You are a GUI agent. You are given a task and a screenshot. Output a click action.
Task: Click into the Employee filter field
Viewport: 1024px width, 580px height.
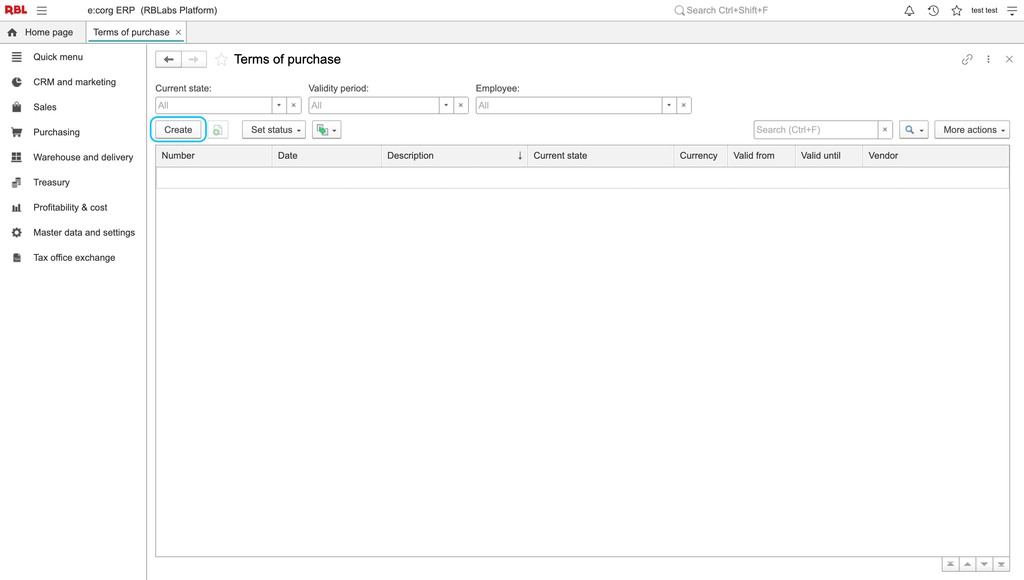pyautogui.click(x=569, y=105)
